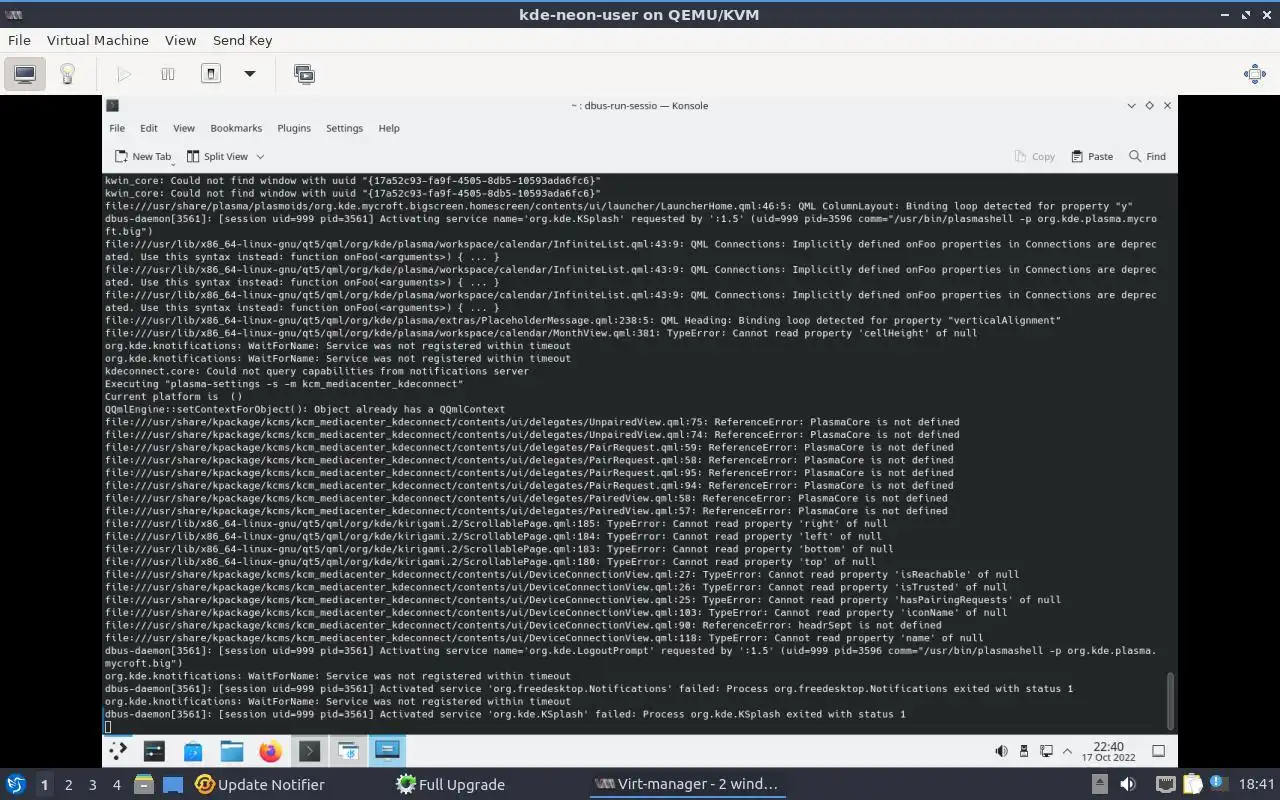
Task: Open the guest application launcher
Action: pos(118,751)
